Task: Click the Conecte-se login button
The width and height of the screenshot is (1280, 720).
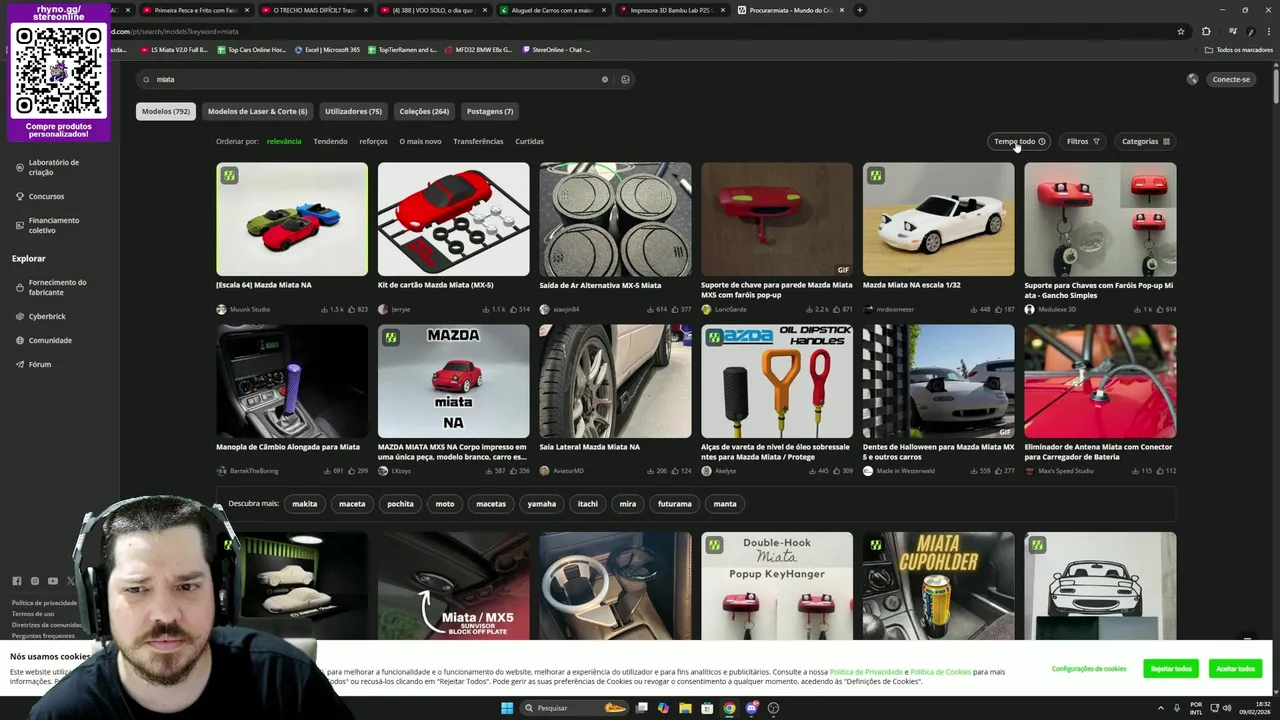Action: 1231,79
